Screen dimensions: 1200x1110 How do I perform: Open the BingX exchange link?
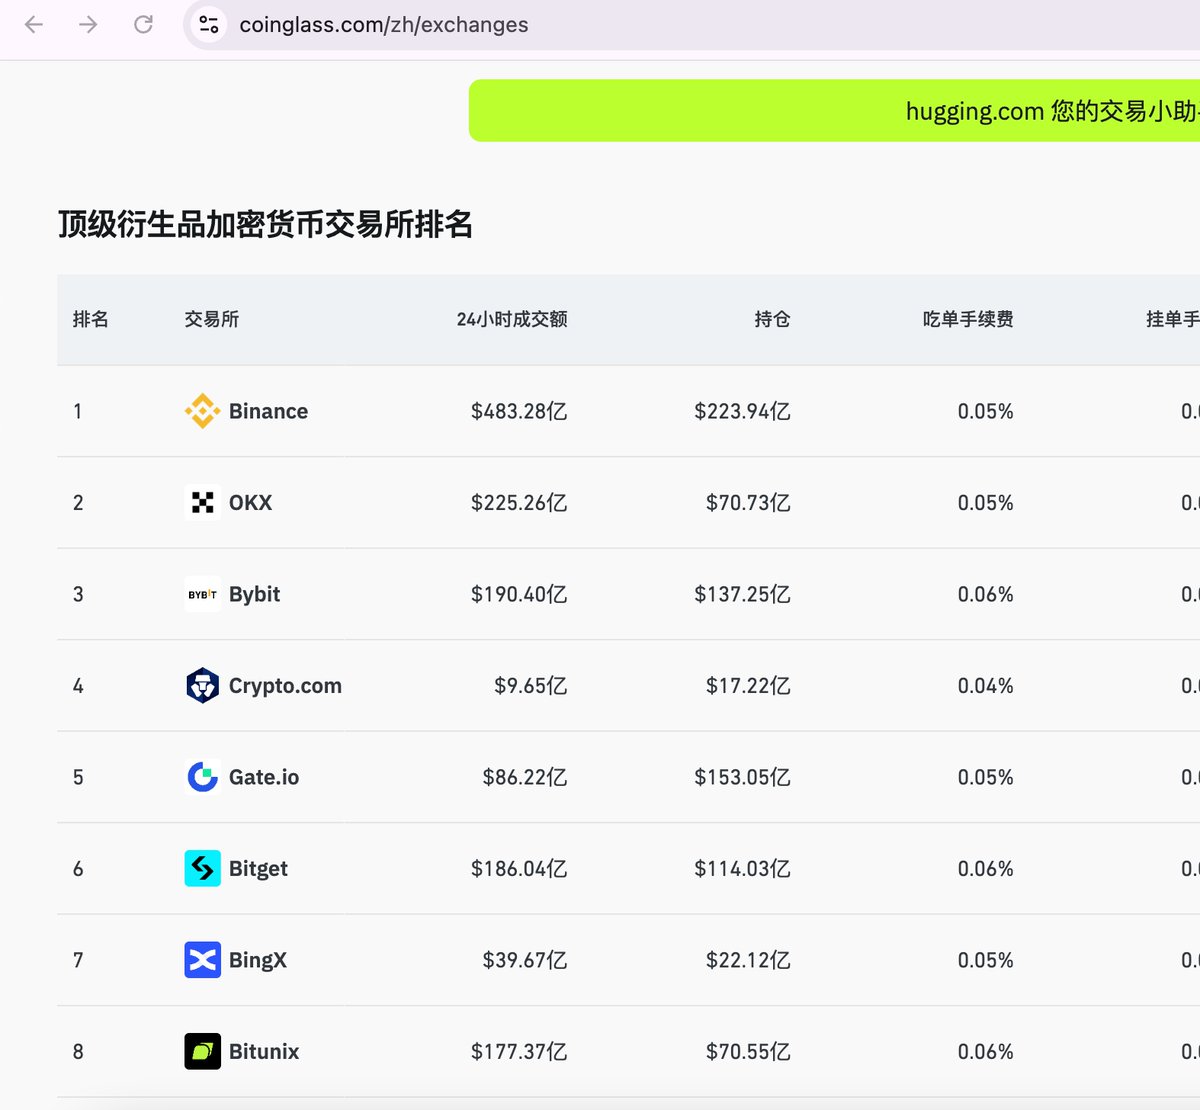[x=258, y=960]
